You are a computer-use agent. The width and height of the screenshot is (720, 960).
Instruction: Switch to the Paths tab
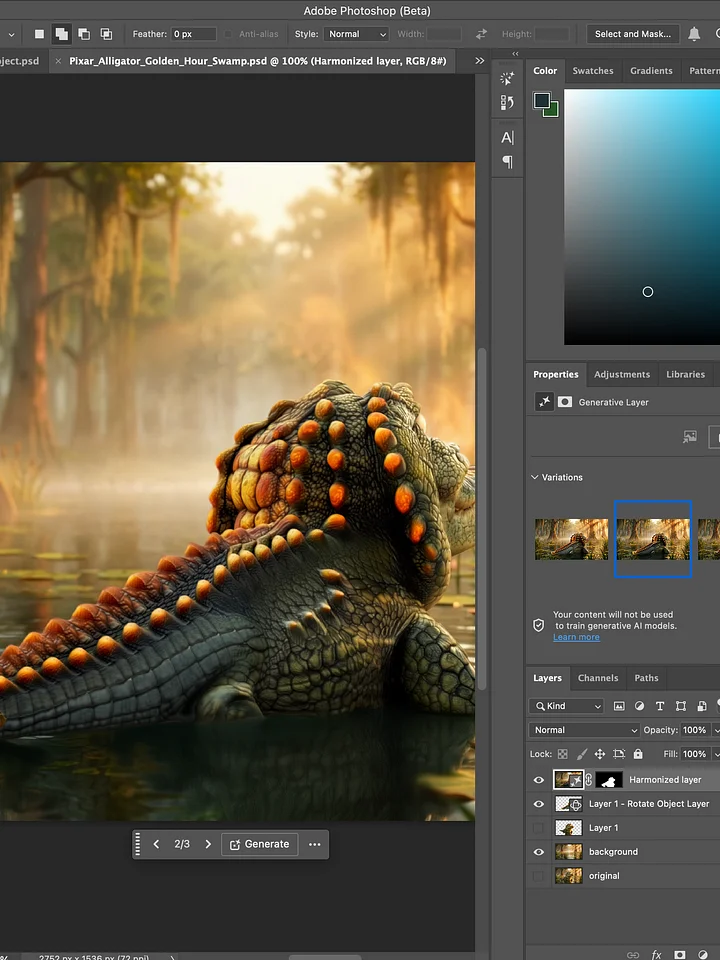coord(646,678)
